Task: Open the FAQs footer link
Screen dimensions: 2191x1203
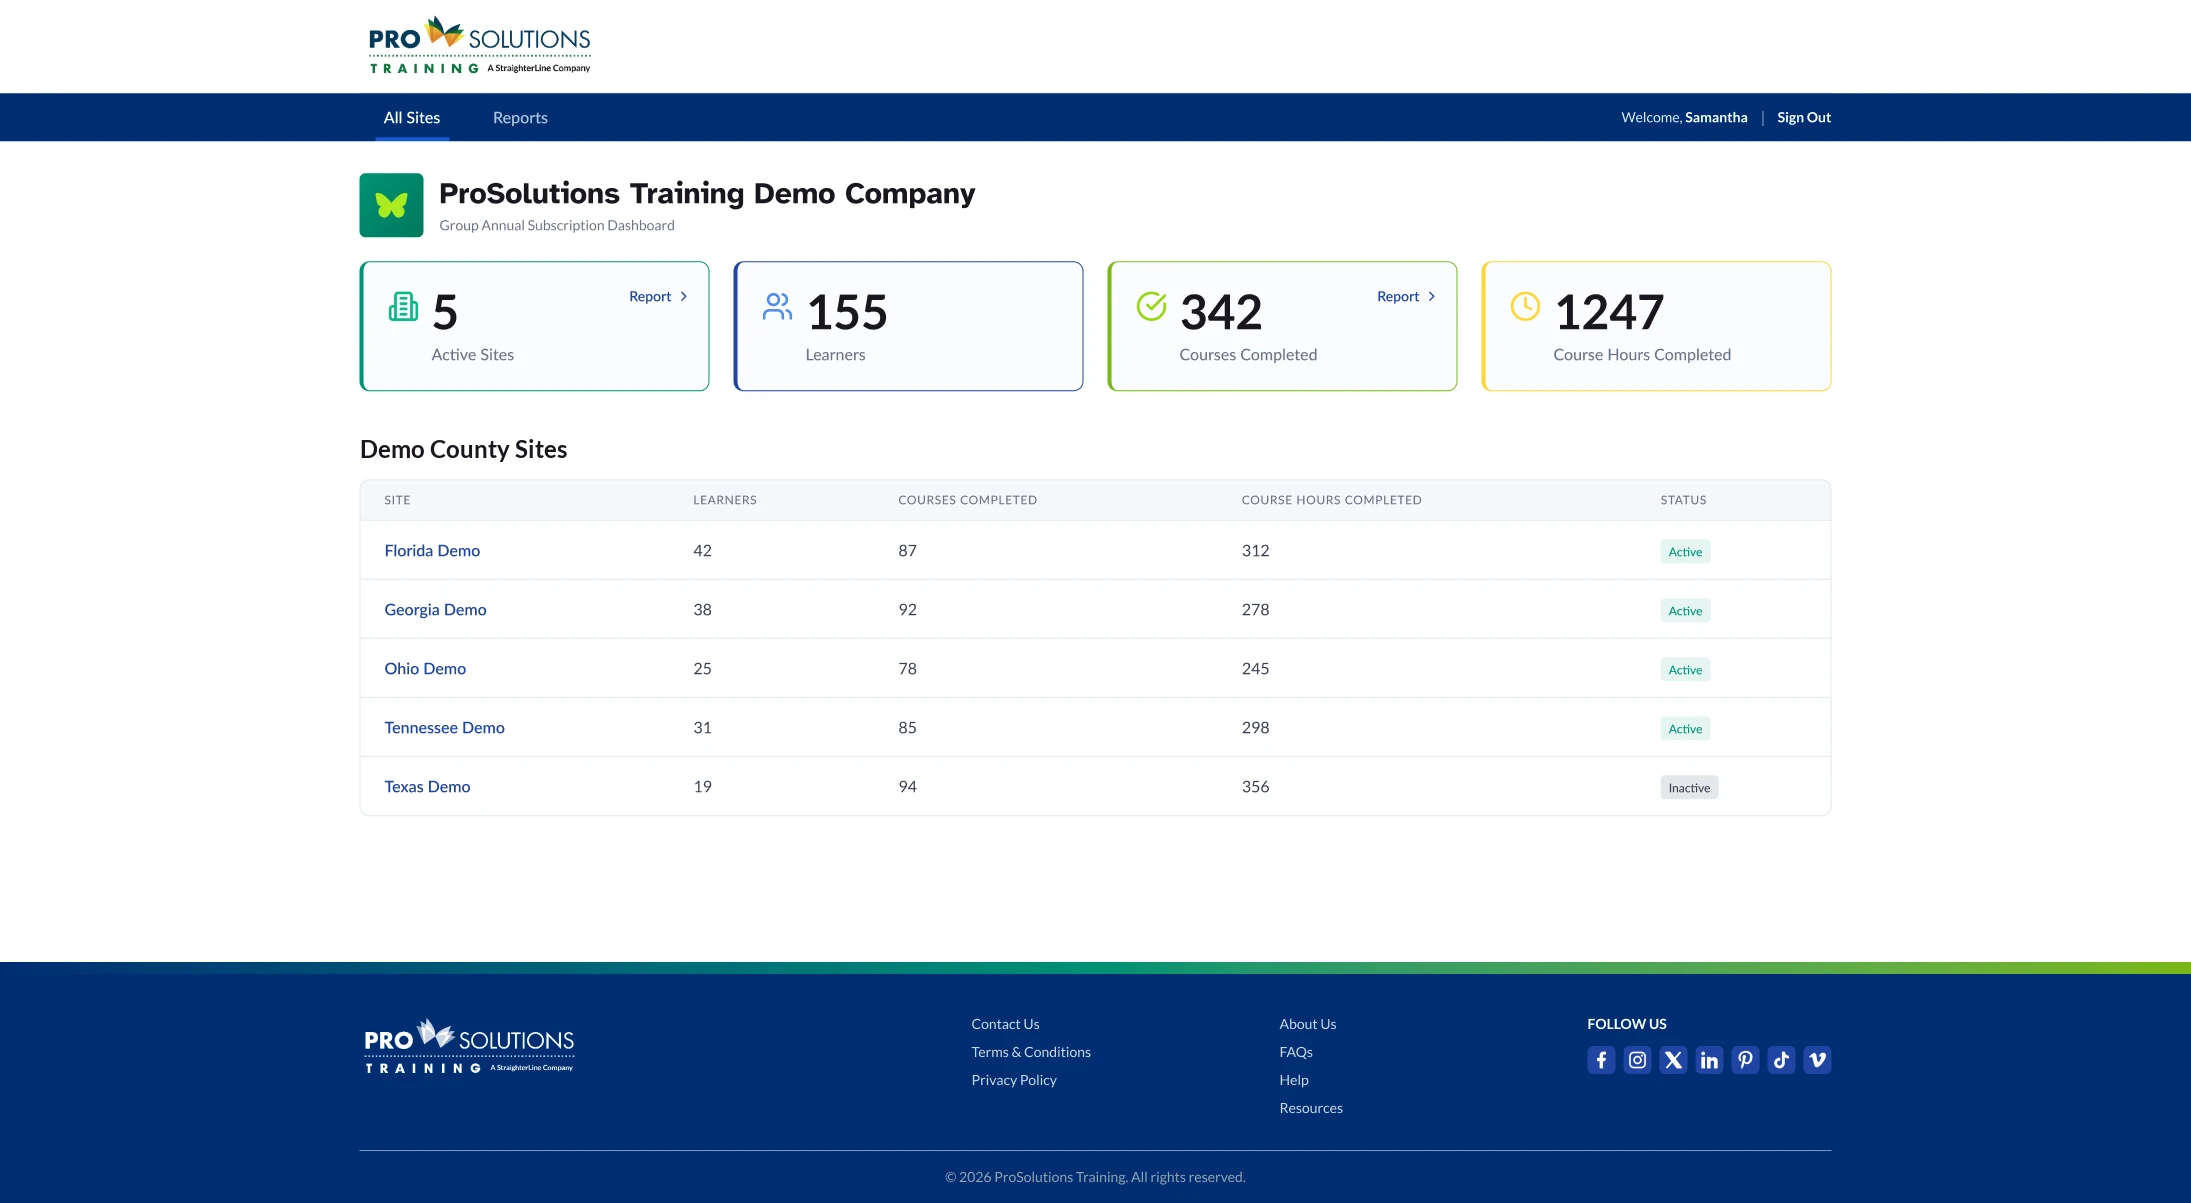Action: [1296, 1052]
